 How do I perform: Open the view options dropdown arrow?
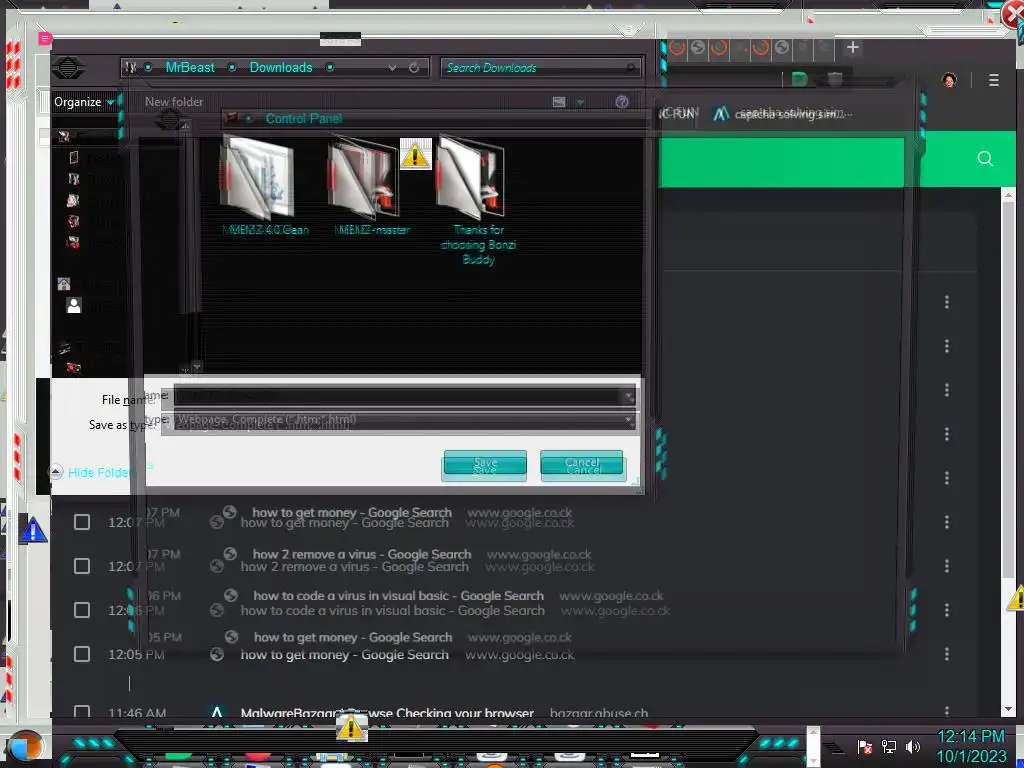[580, 102]
